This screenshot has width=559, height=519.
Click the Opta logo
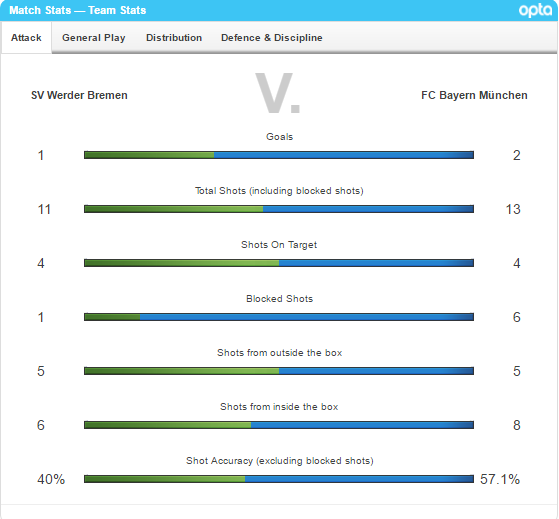[x=535, y=10]
